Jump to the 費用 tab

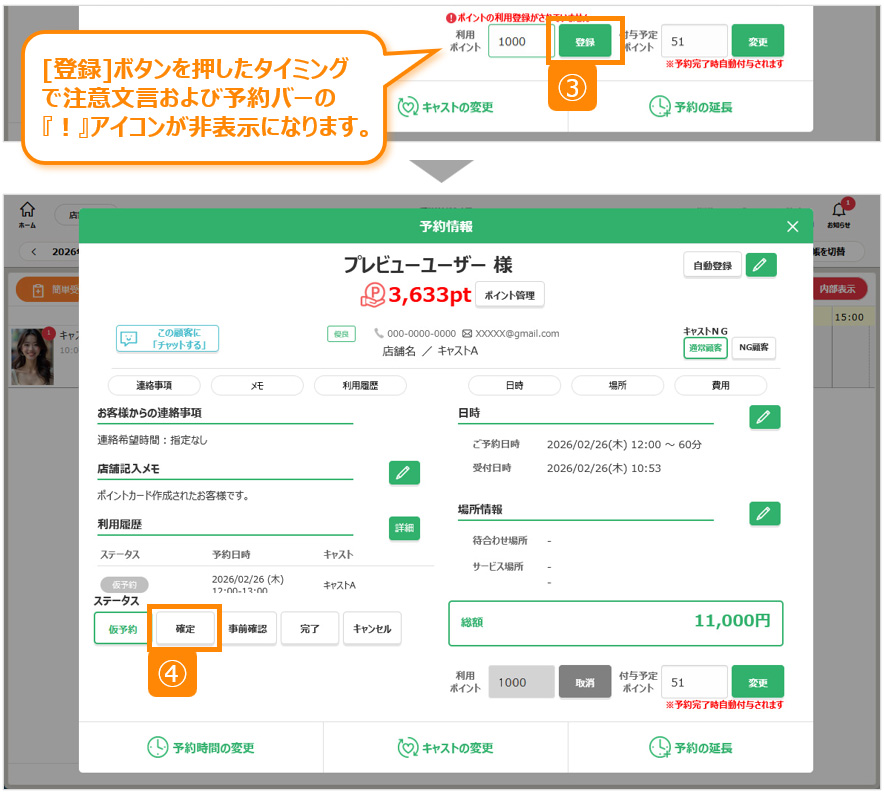pos(720,385)
